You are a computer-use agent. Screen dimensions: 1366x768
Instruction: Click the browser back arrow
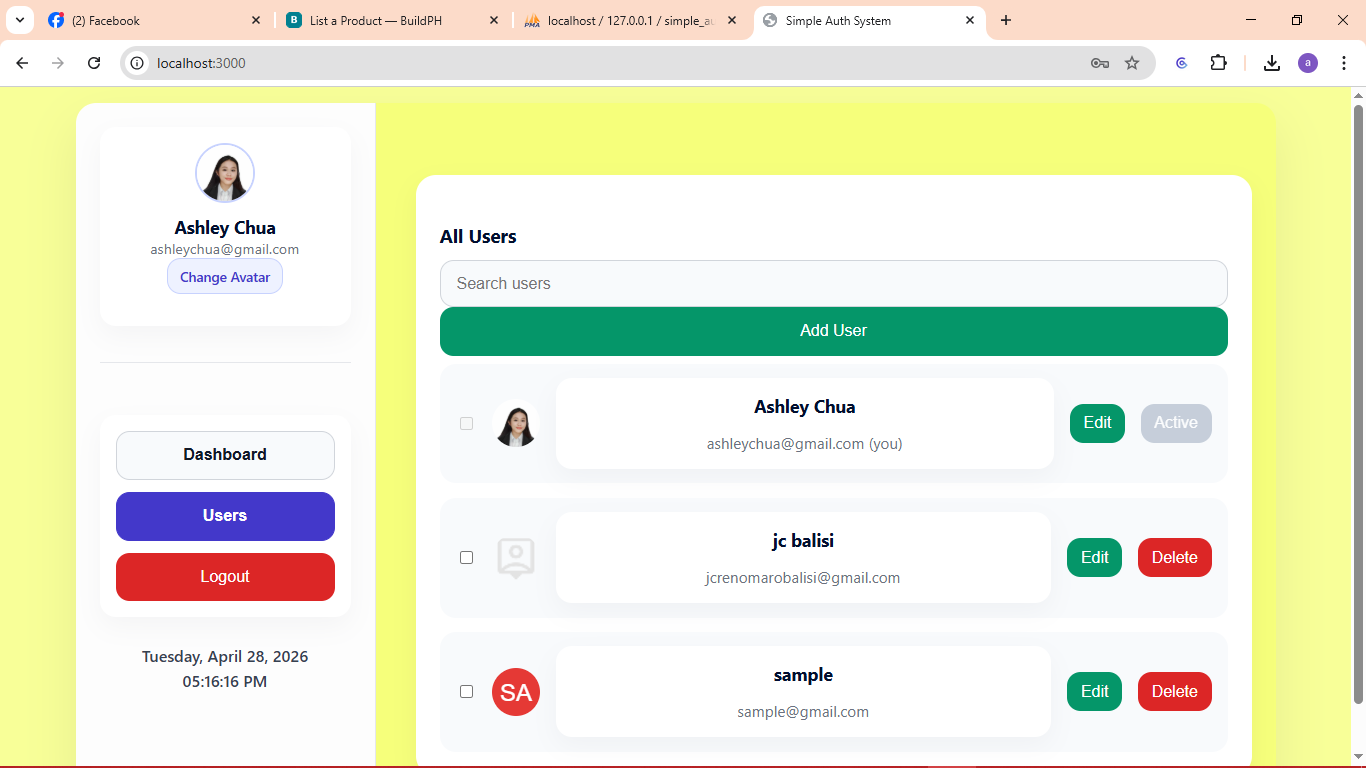tap(22, 63)
